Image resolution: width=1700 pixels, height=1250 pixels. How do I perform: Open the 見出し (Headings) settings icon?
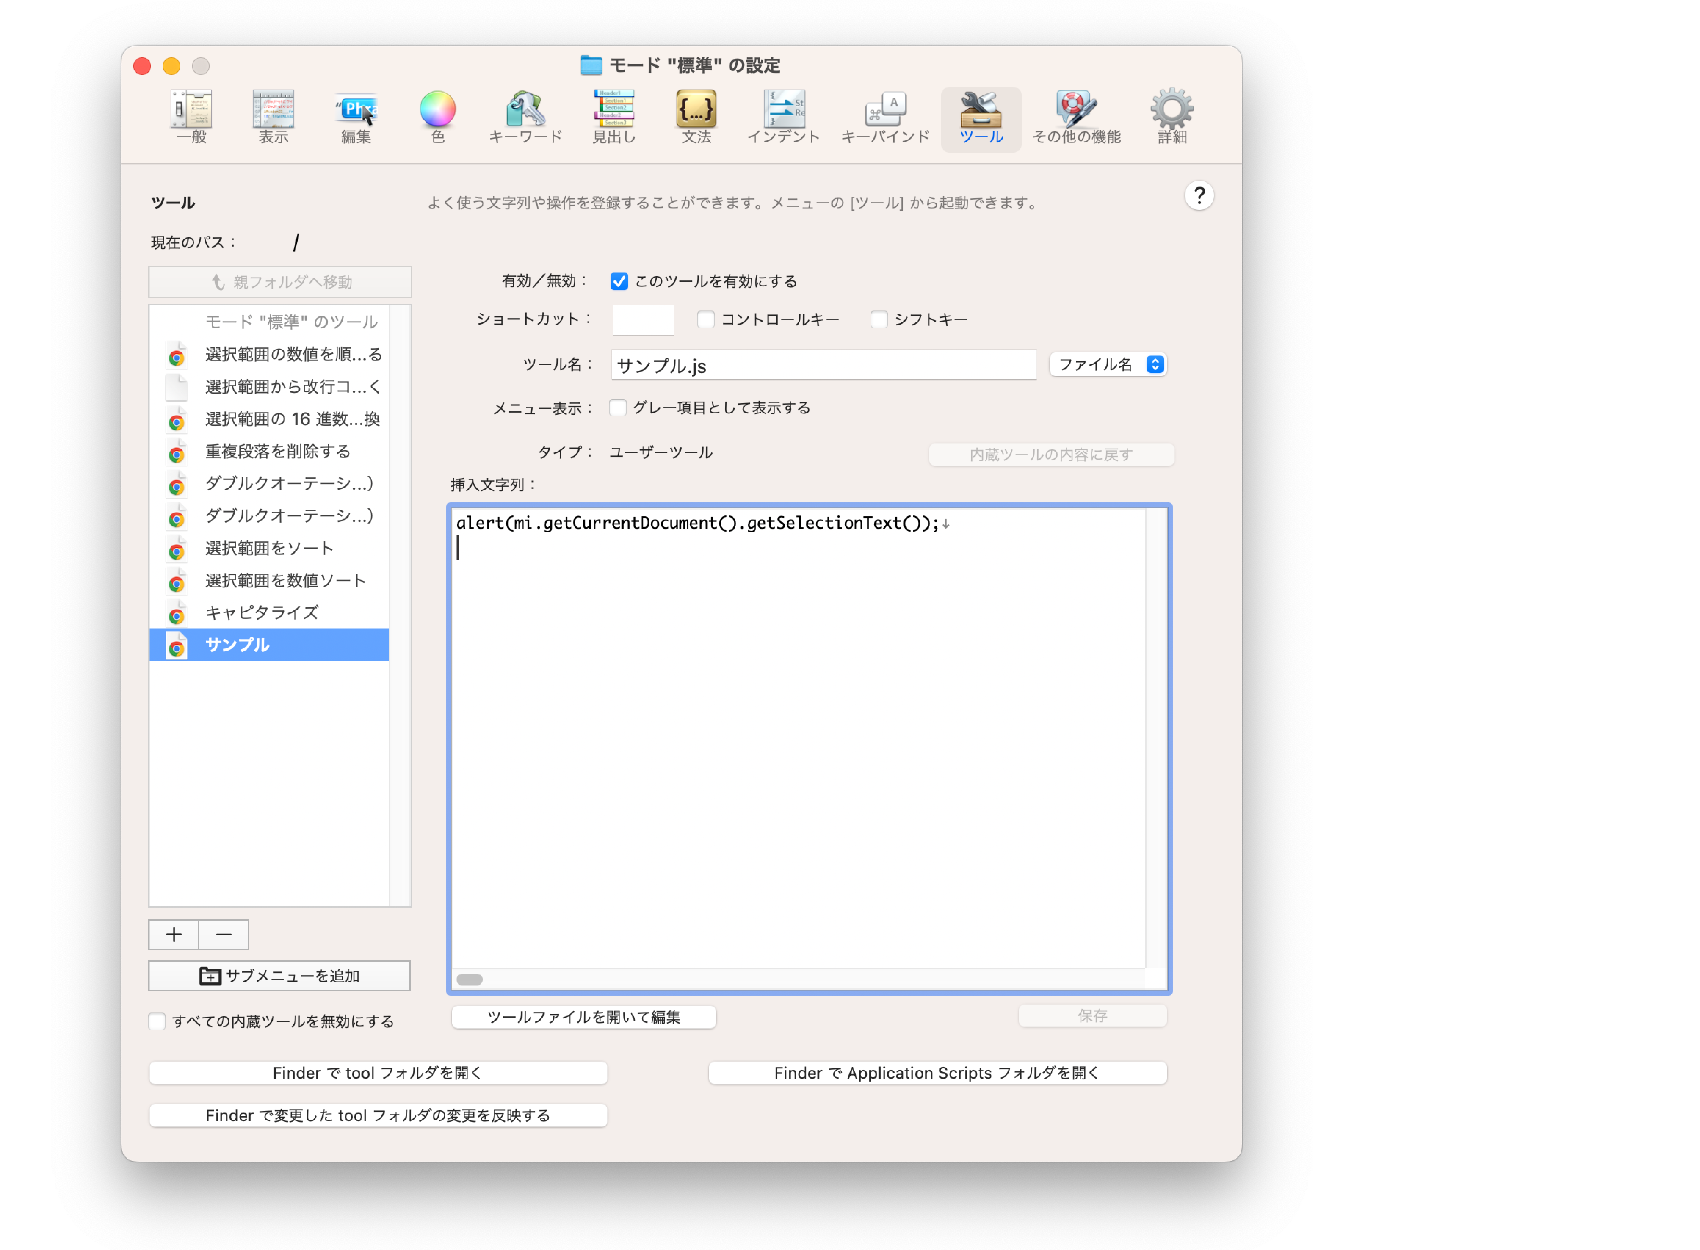tap(614, 110)
